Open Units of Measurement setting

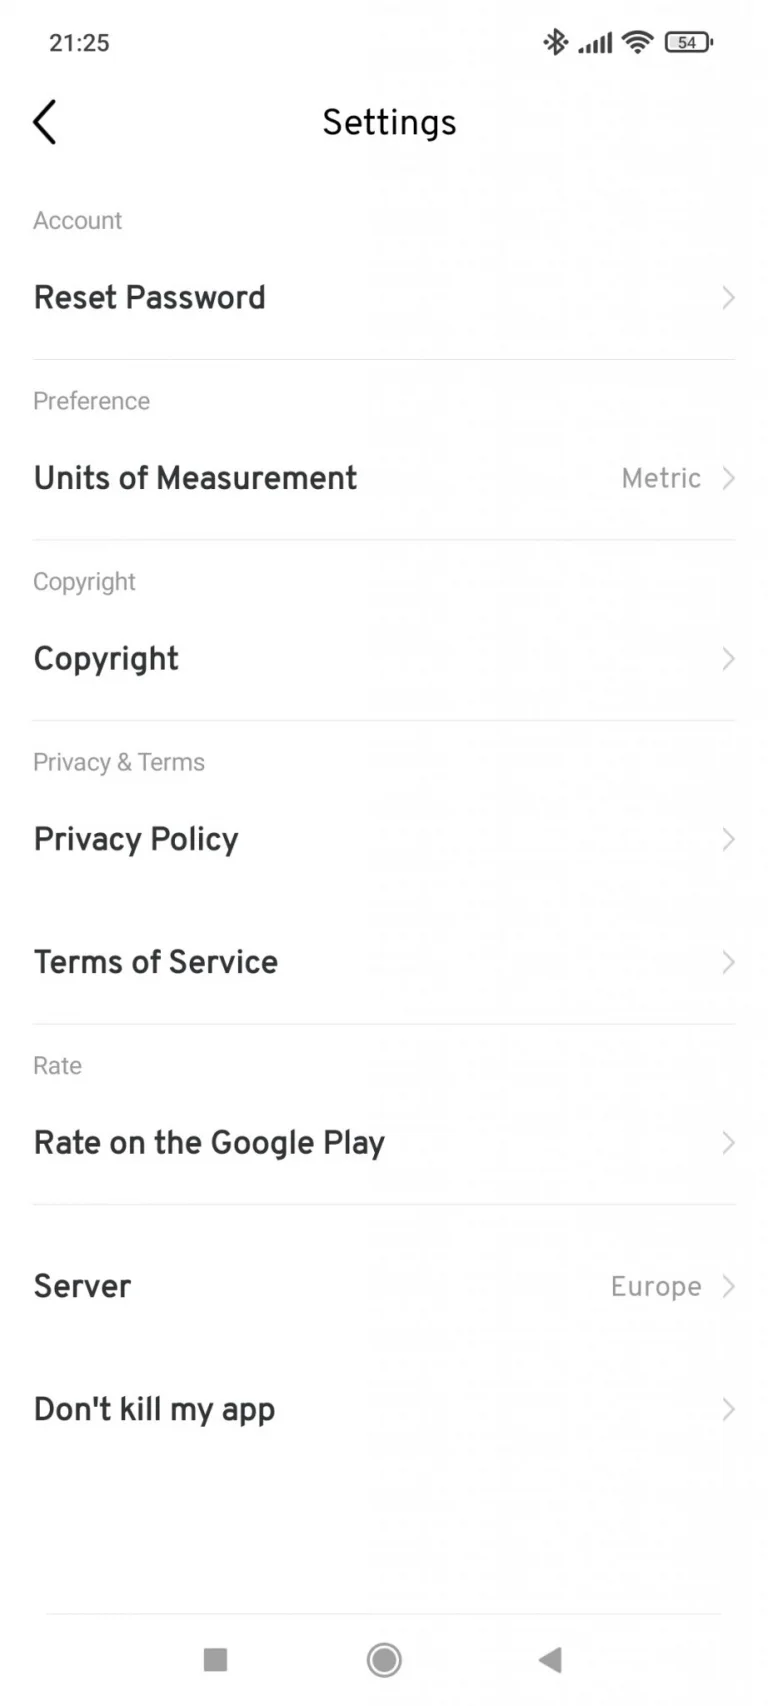(x=384, y=478)
